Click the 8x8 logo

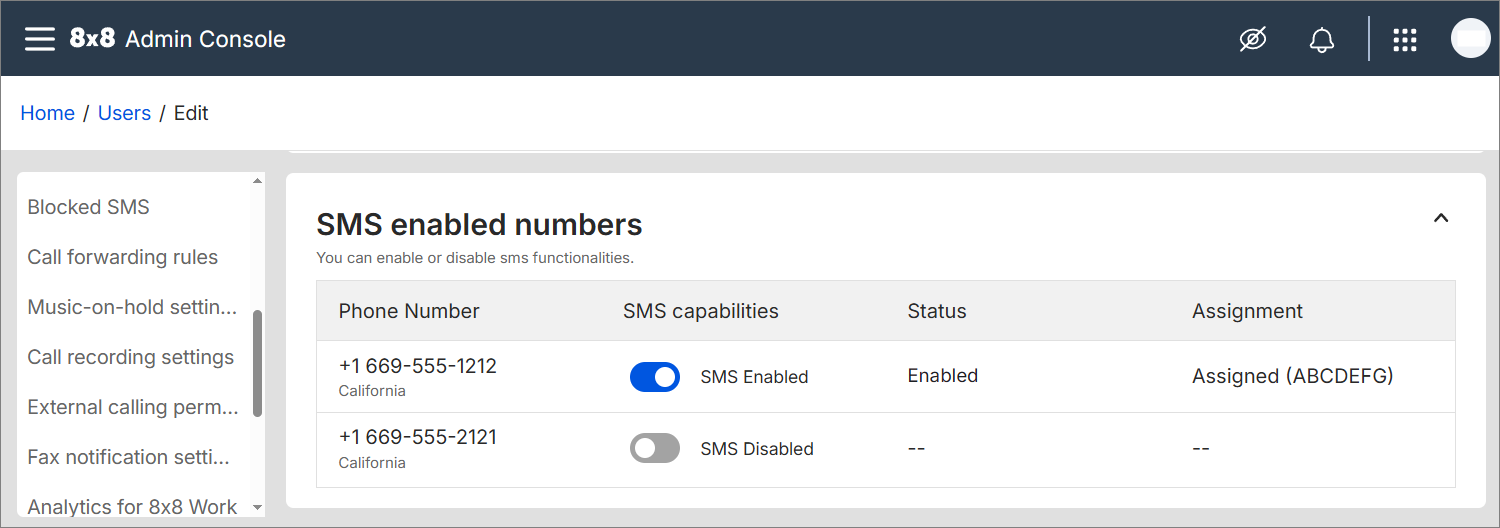[x=92, y=39]
